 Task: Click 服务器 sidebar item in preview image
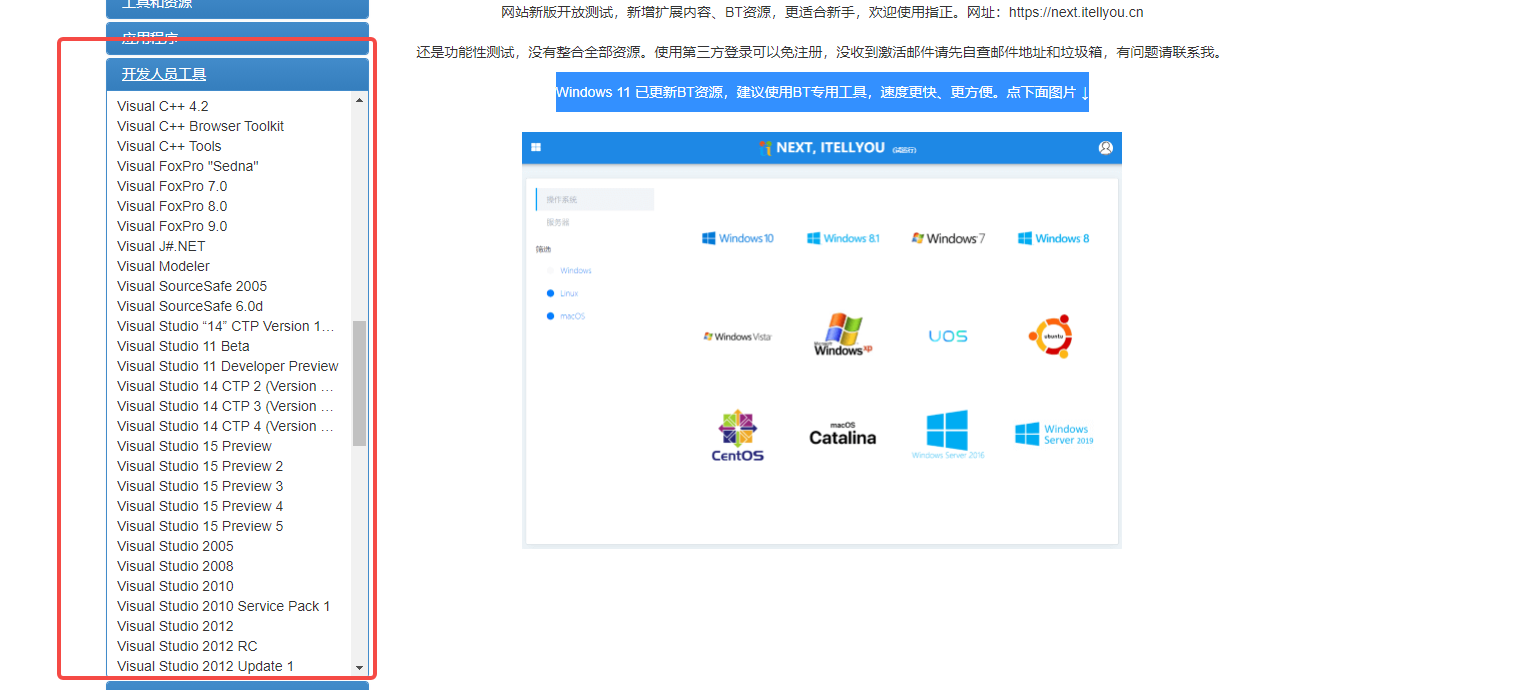[x=557, y=222]
